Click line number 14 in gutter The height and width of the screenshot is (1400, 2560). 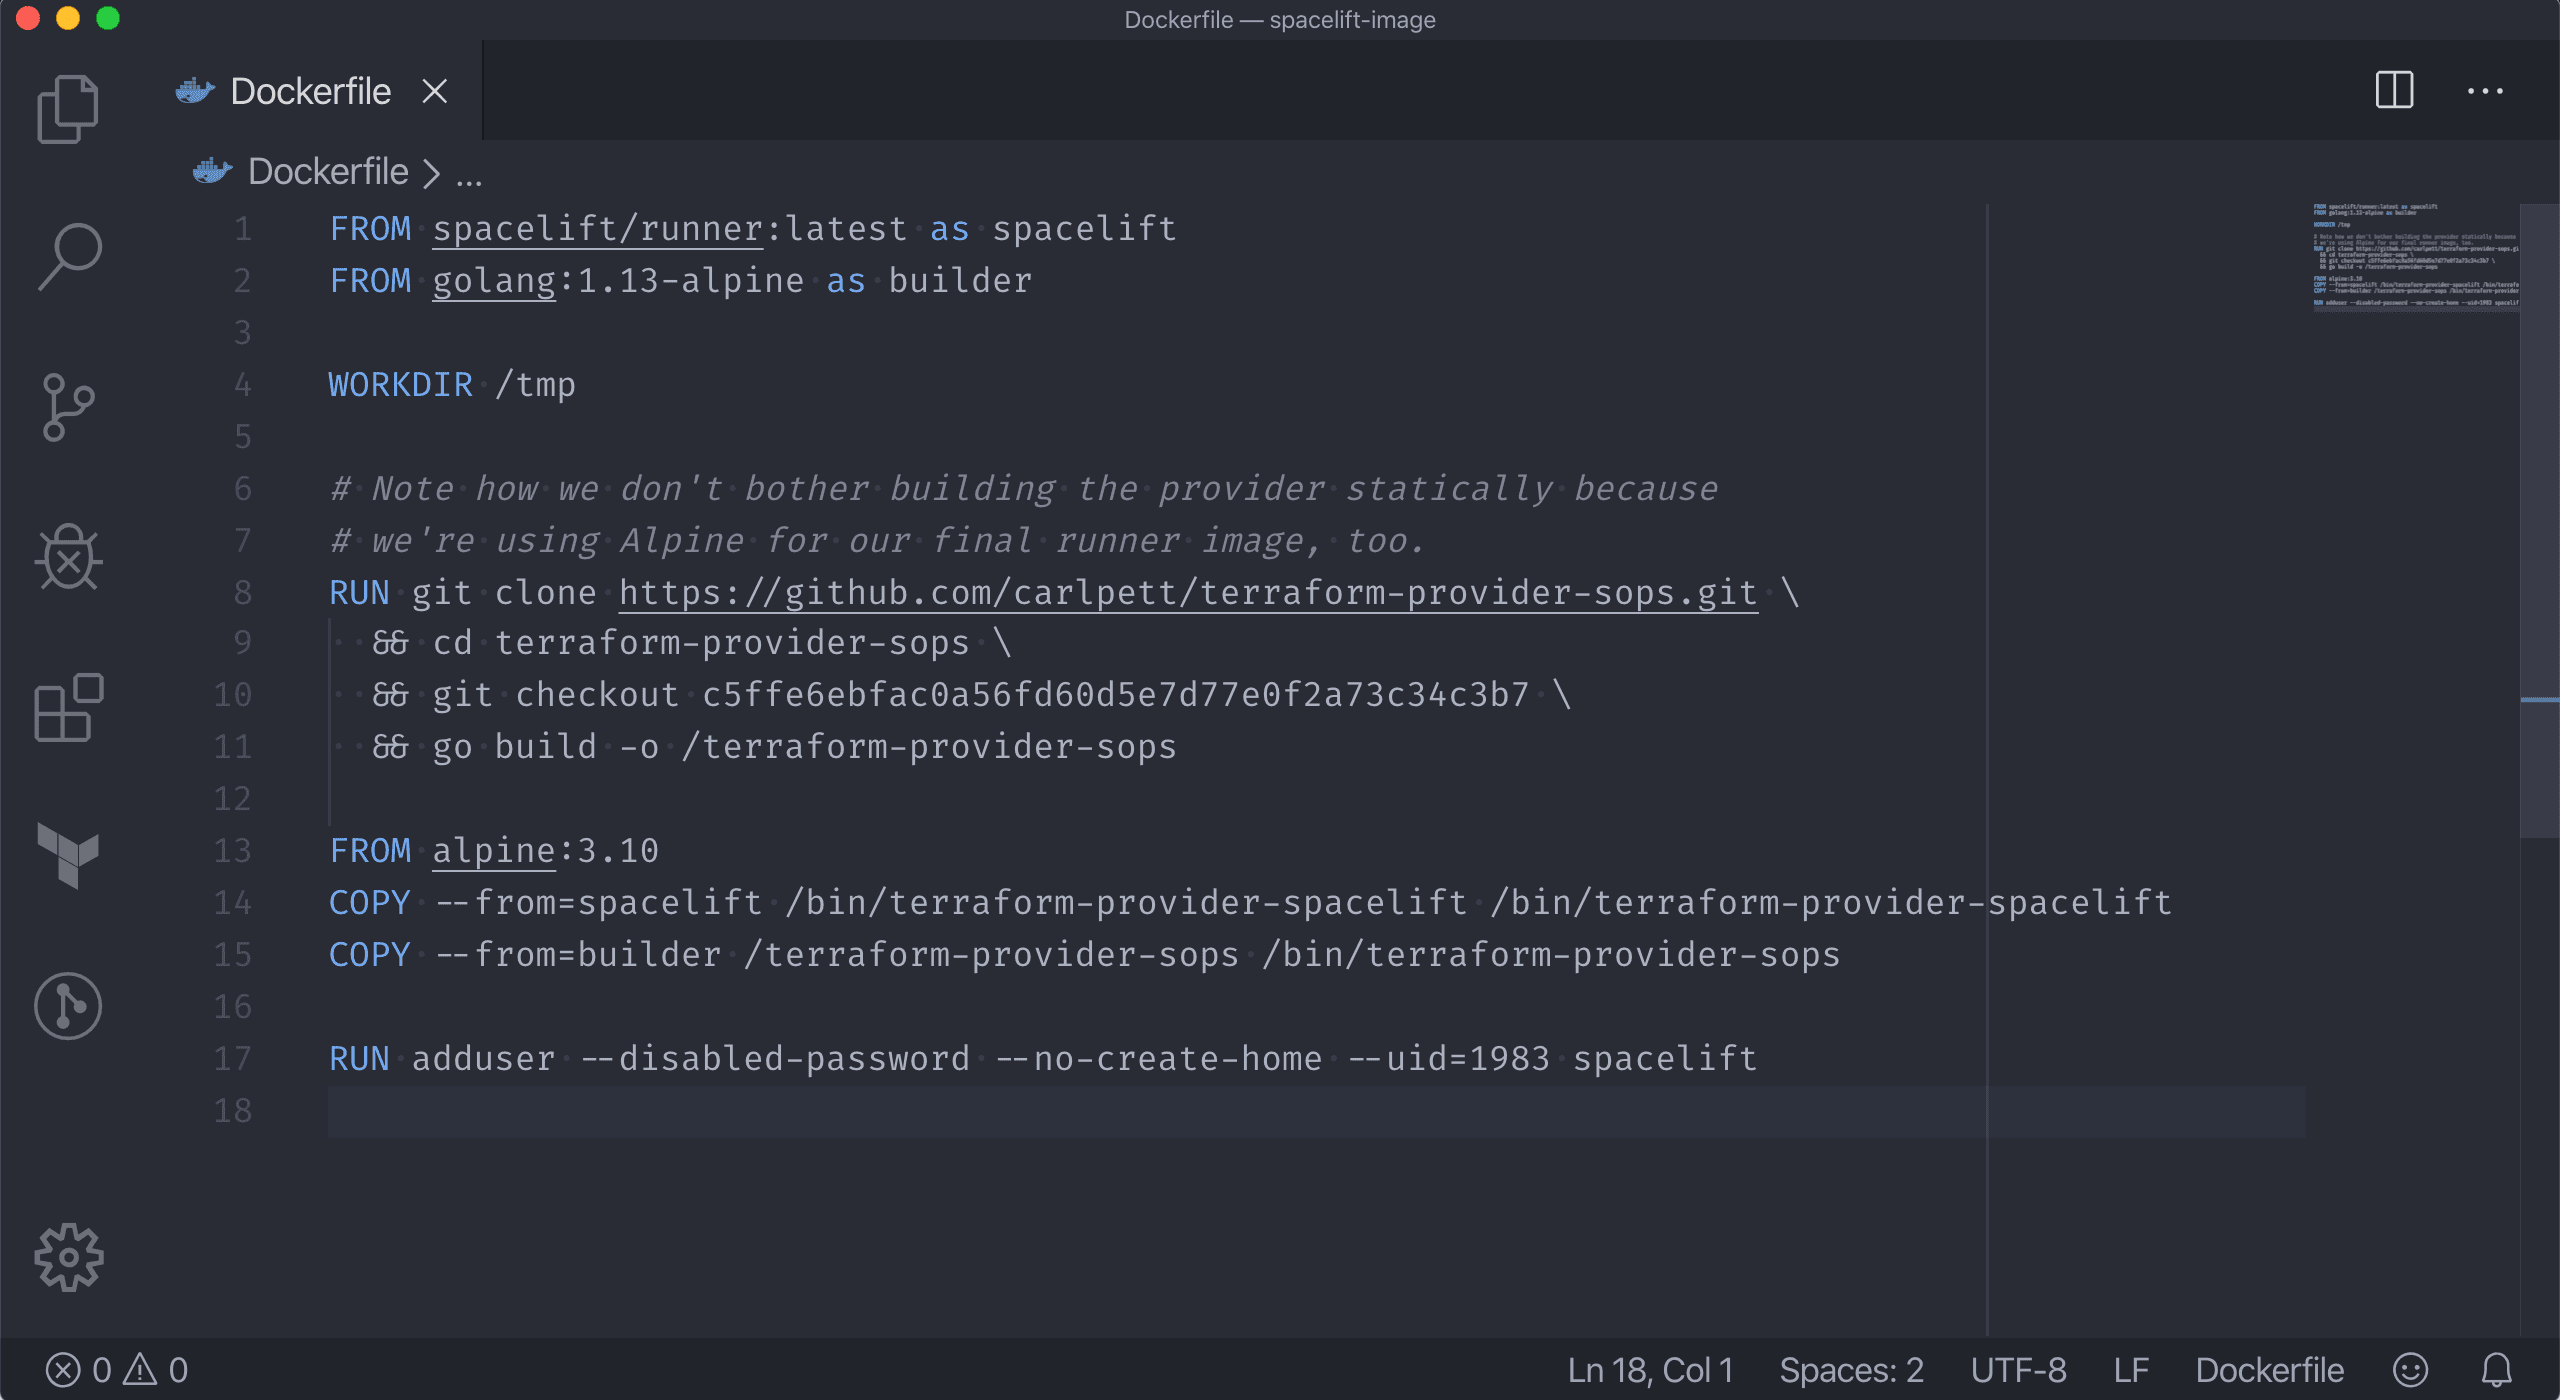(x=232, y=903)
